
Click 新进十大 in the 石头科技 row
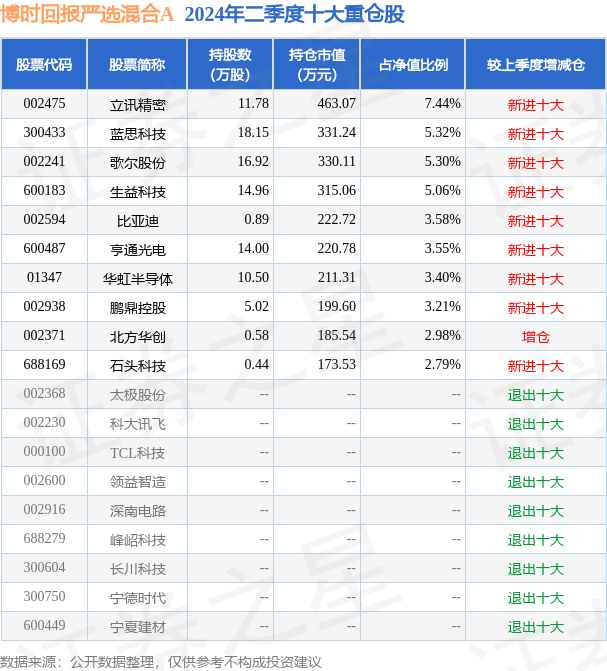[536, 366]
